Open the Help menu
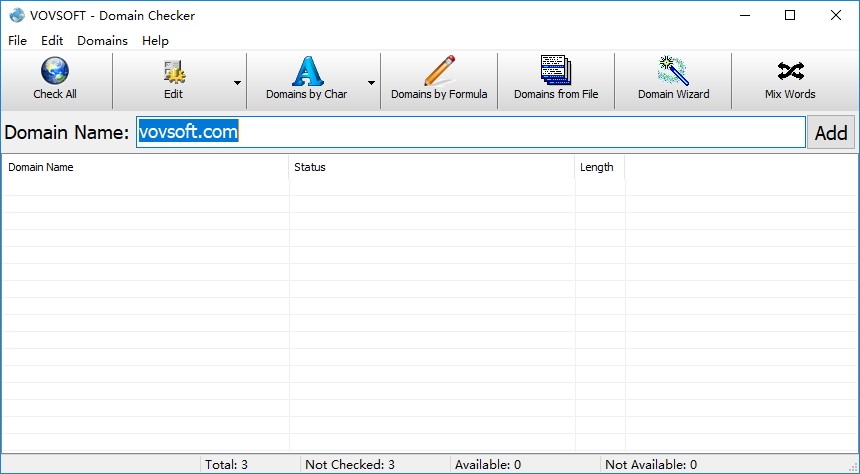Screen dimensions: 860x474 (x=155, y=41)
